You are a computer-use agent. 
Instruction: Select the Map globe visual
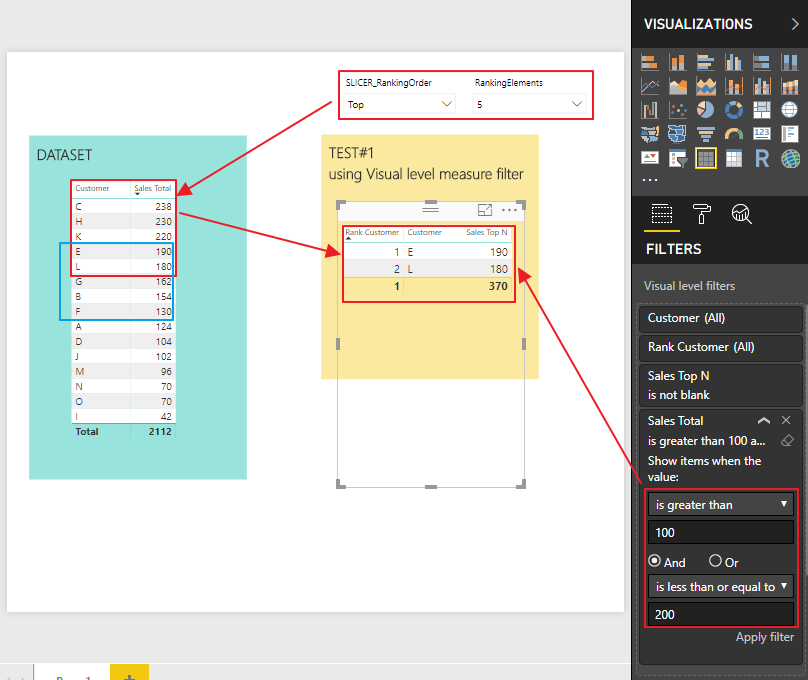(789, 110)
